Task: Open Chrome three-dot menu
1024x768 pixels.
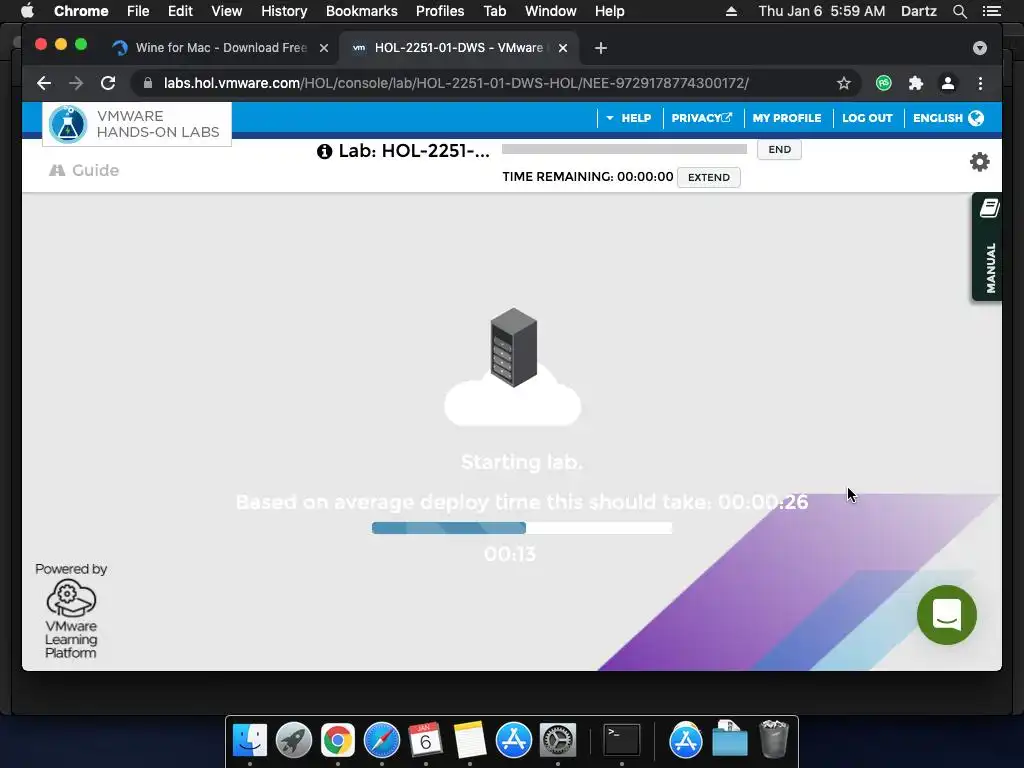Action: tap(980, 83)
